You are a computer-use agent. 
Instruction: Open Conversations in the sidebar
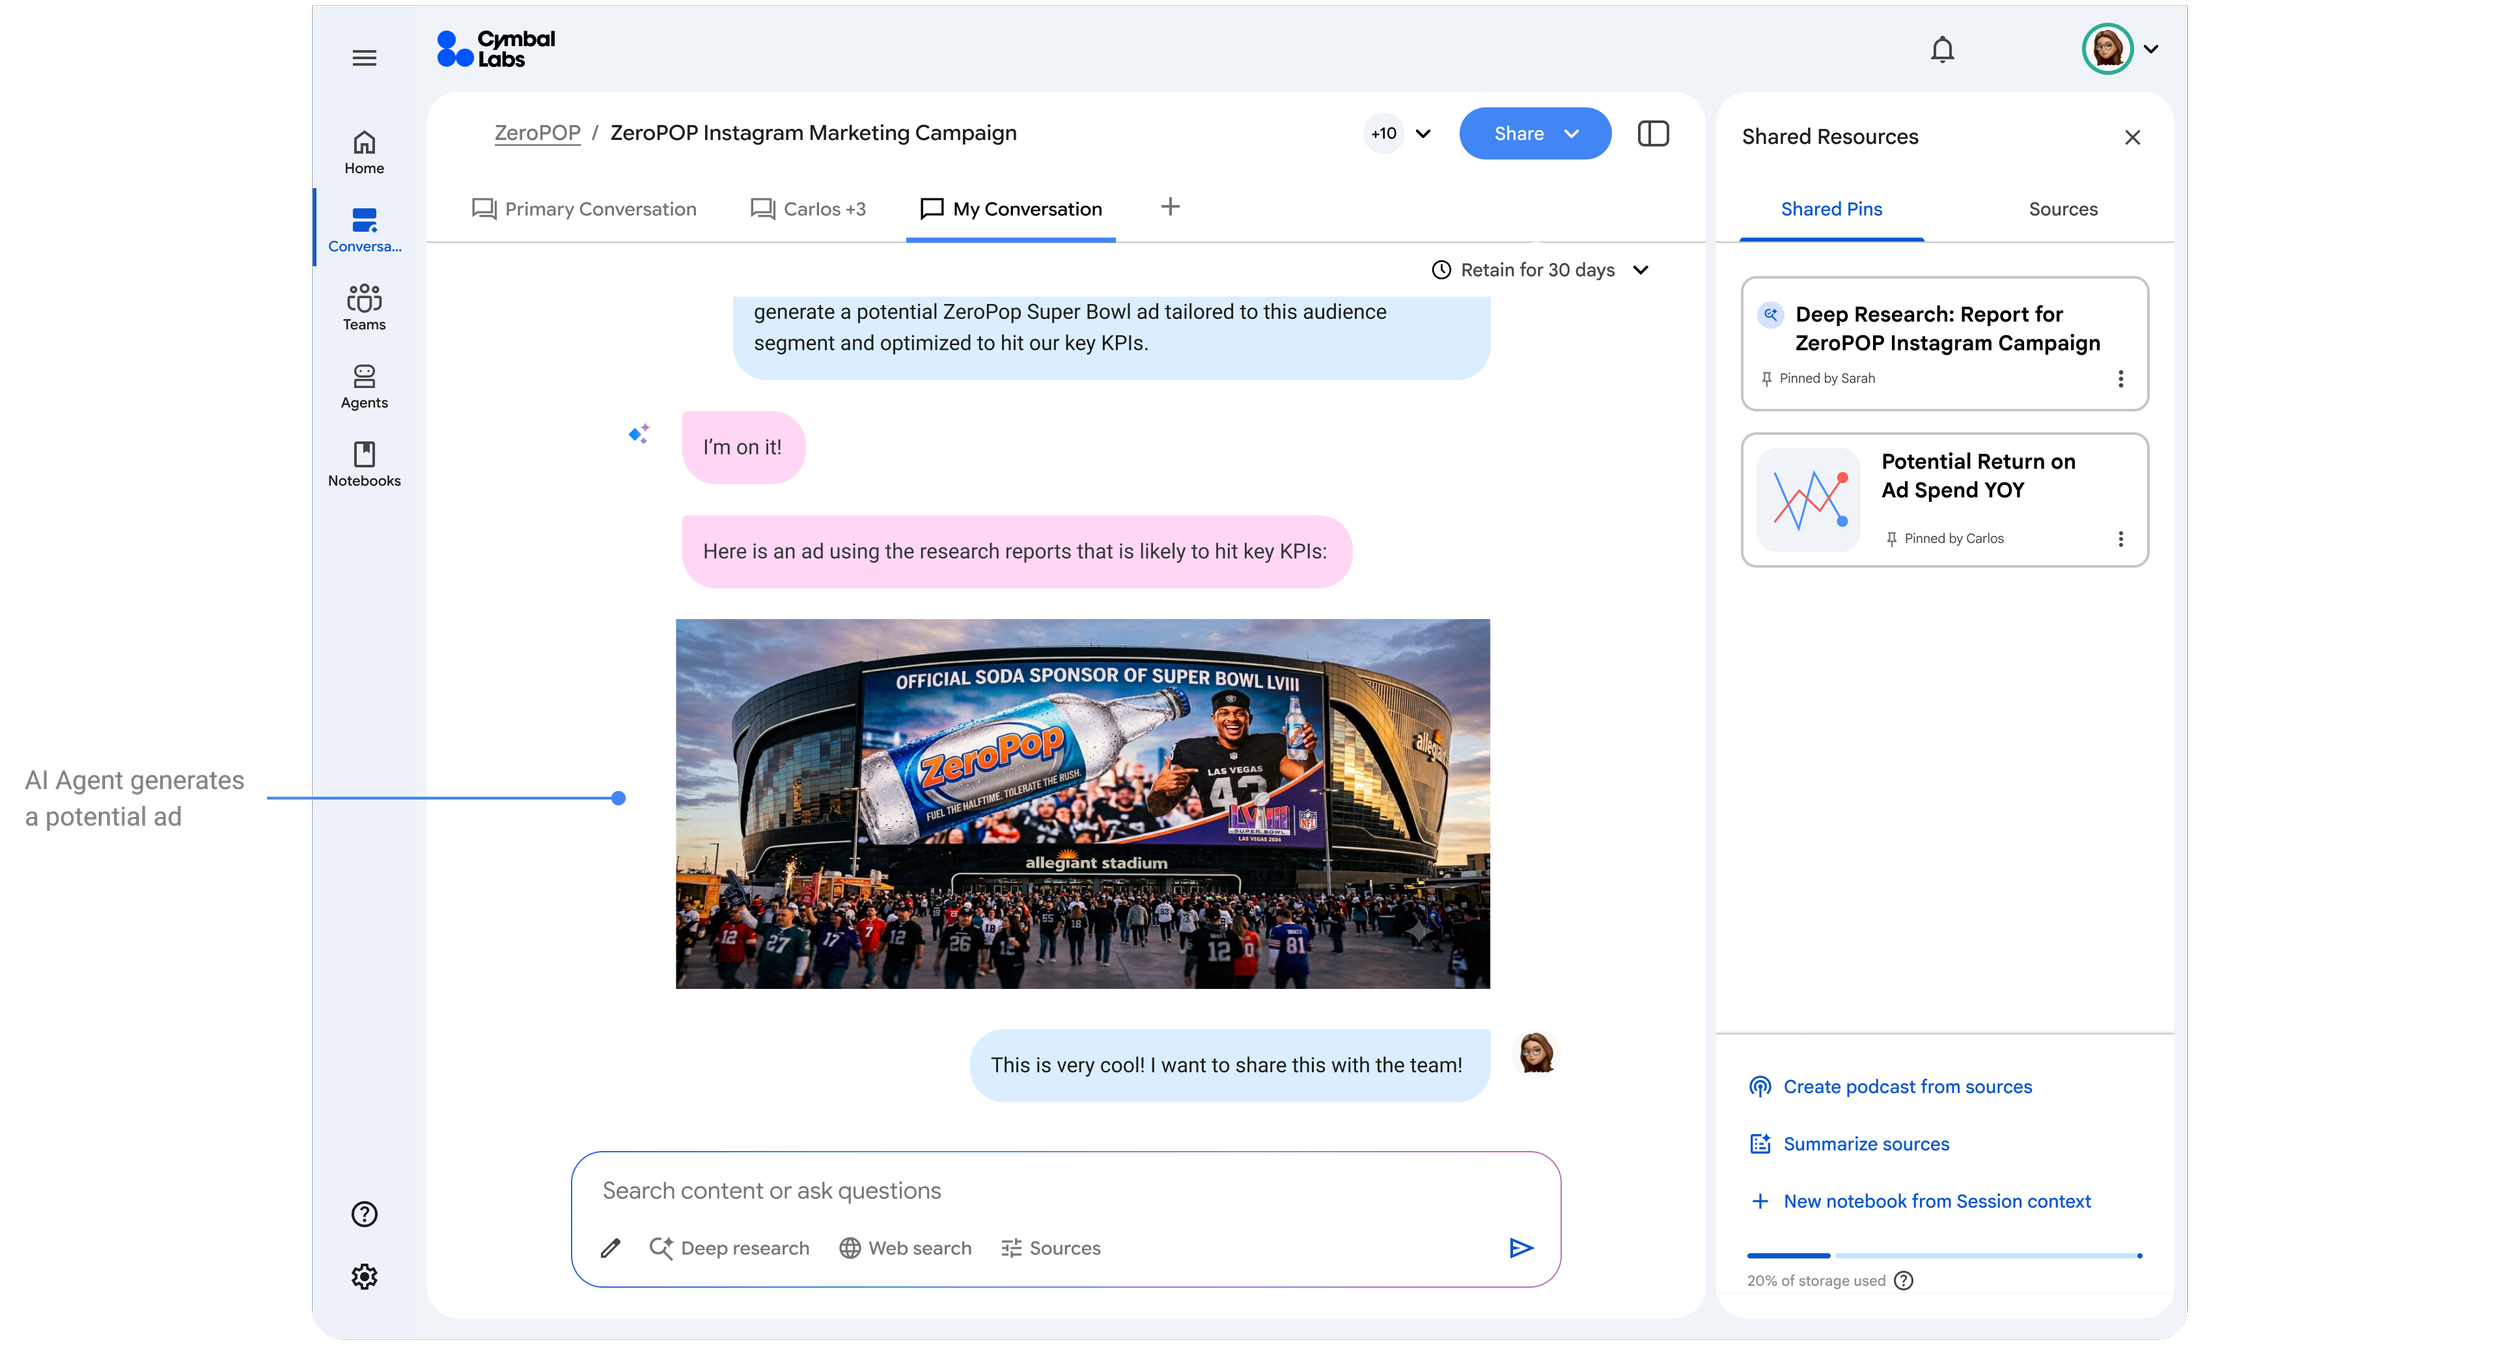(x=364, y=230)
